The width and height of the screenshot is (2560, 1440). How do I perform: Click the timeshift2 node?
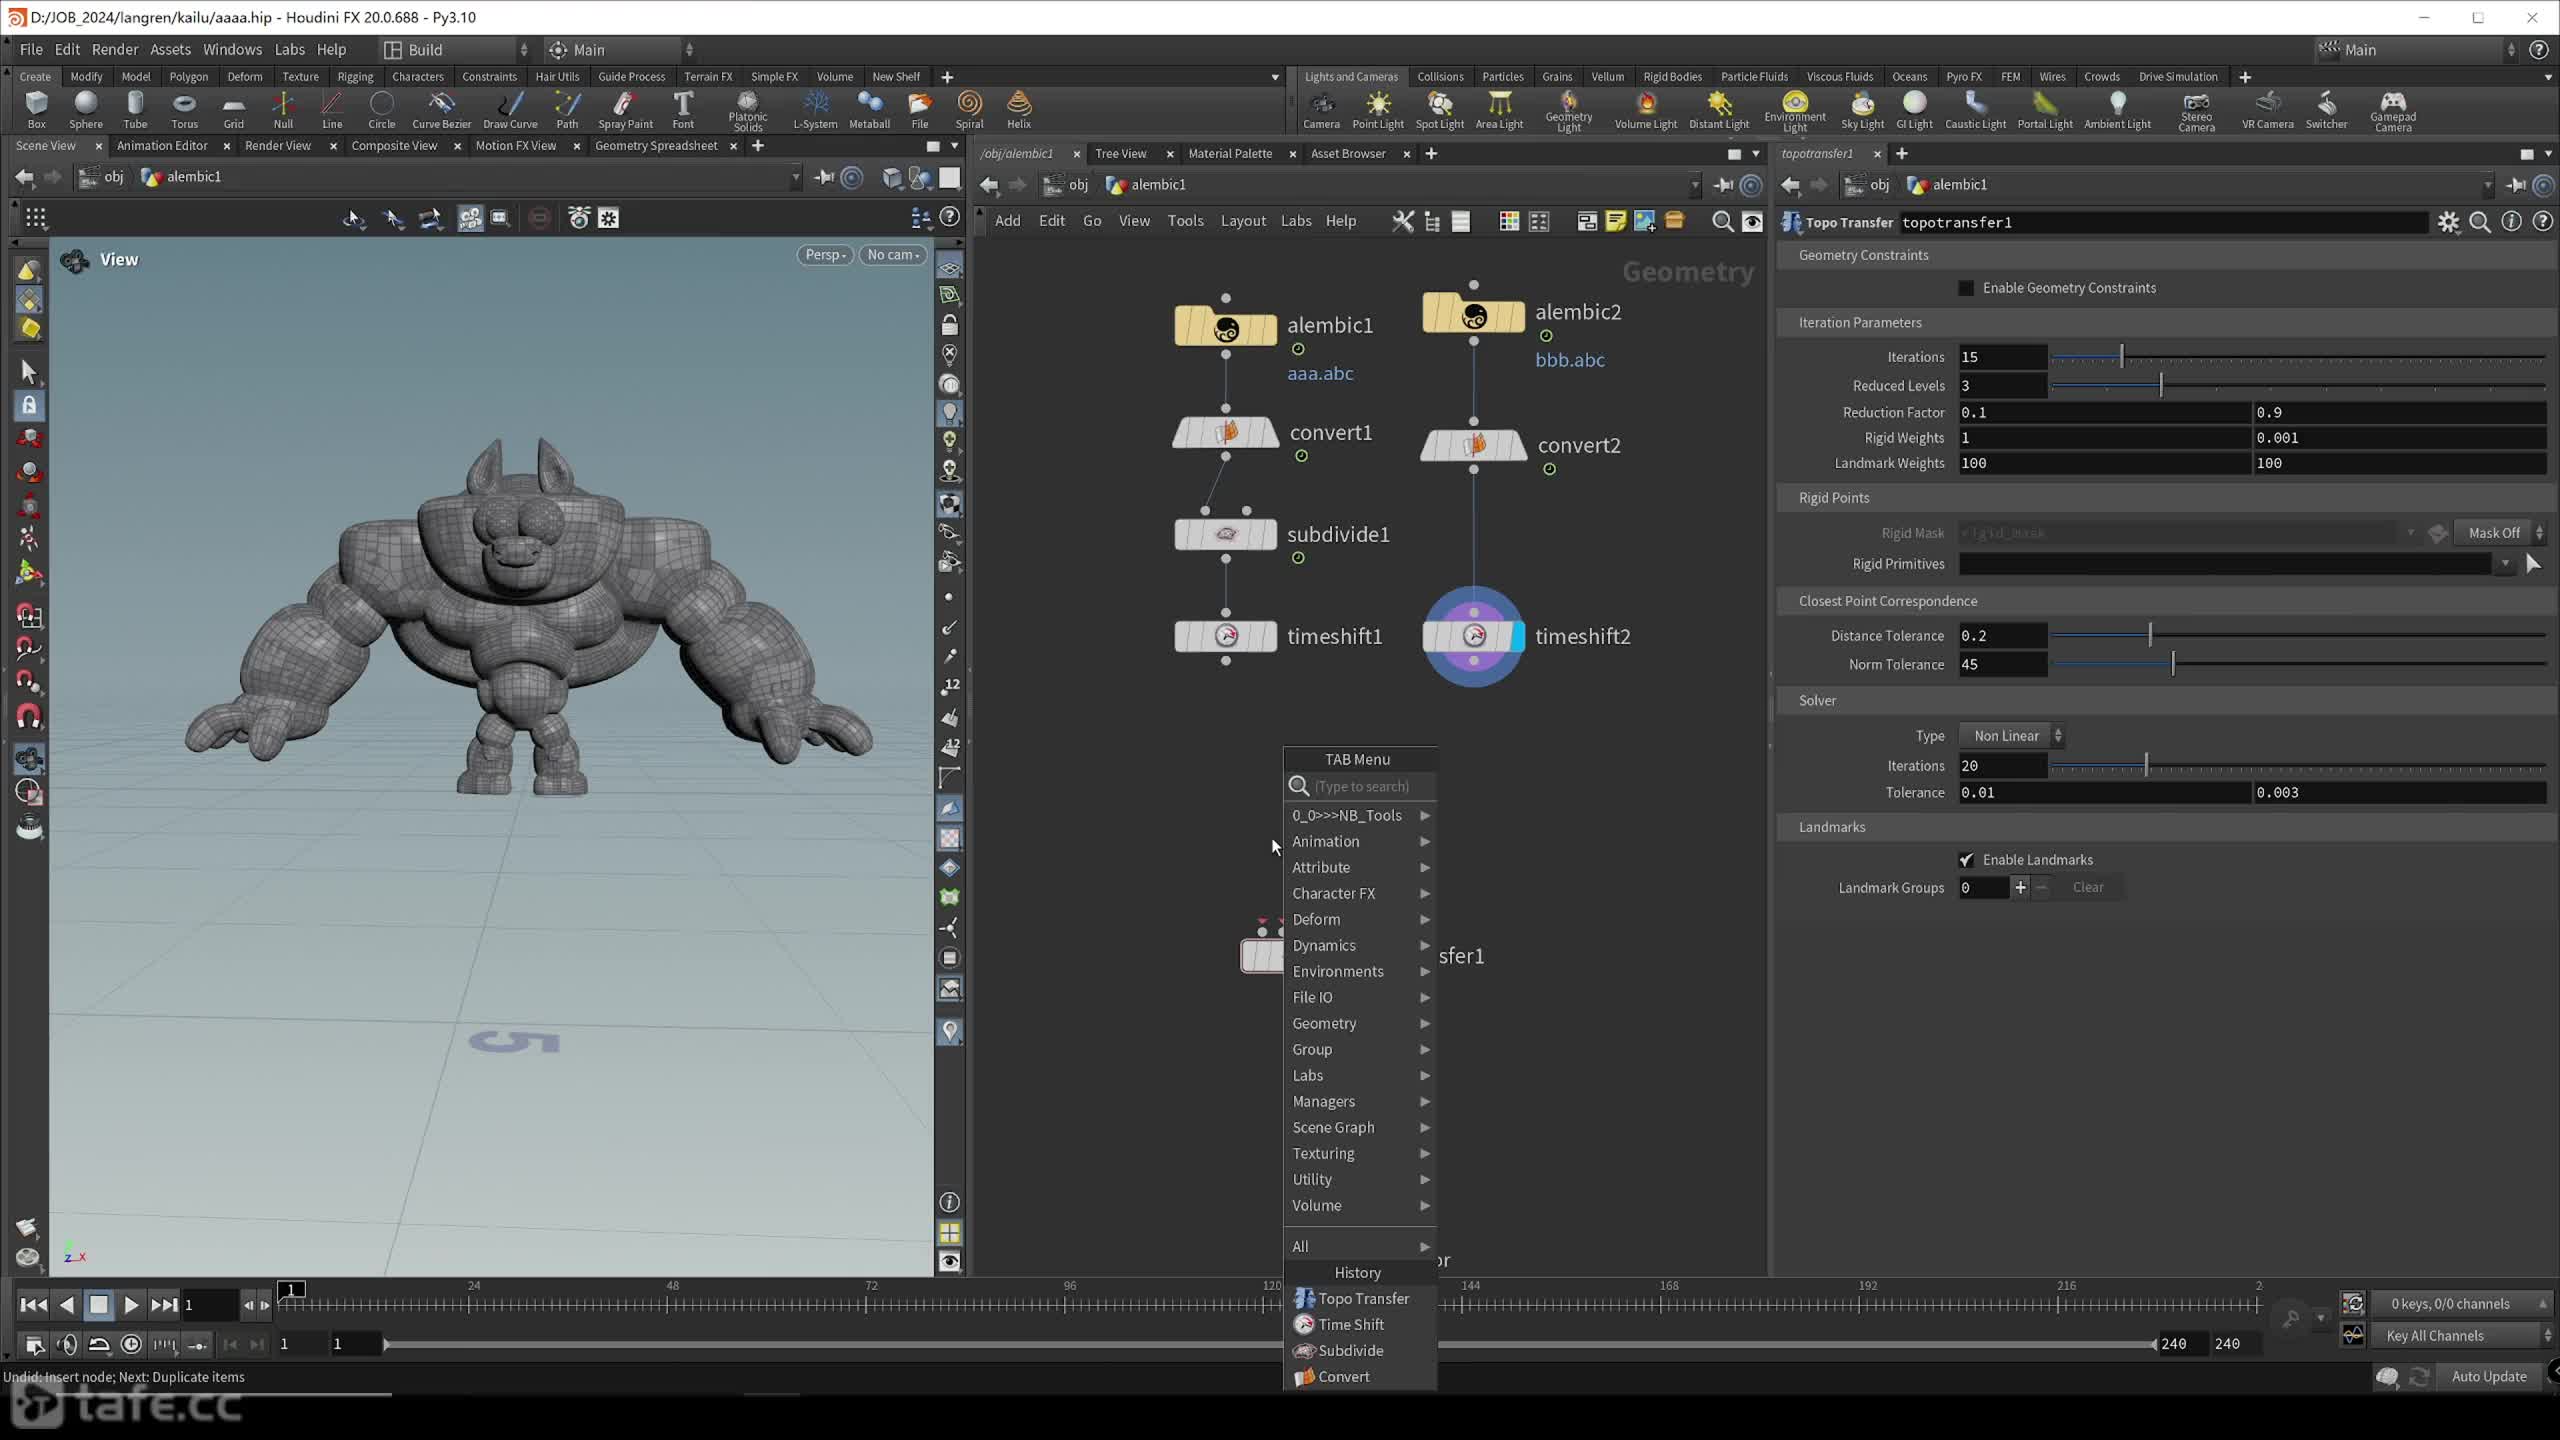1473,636
